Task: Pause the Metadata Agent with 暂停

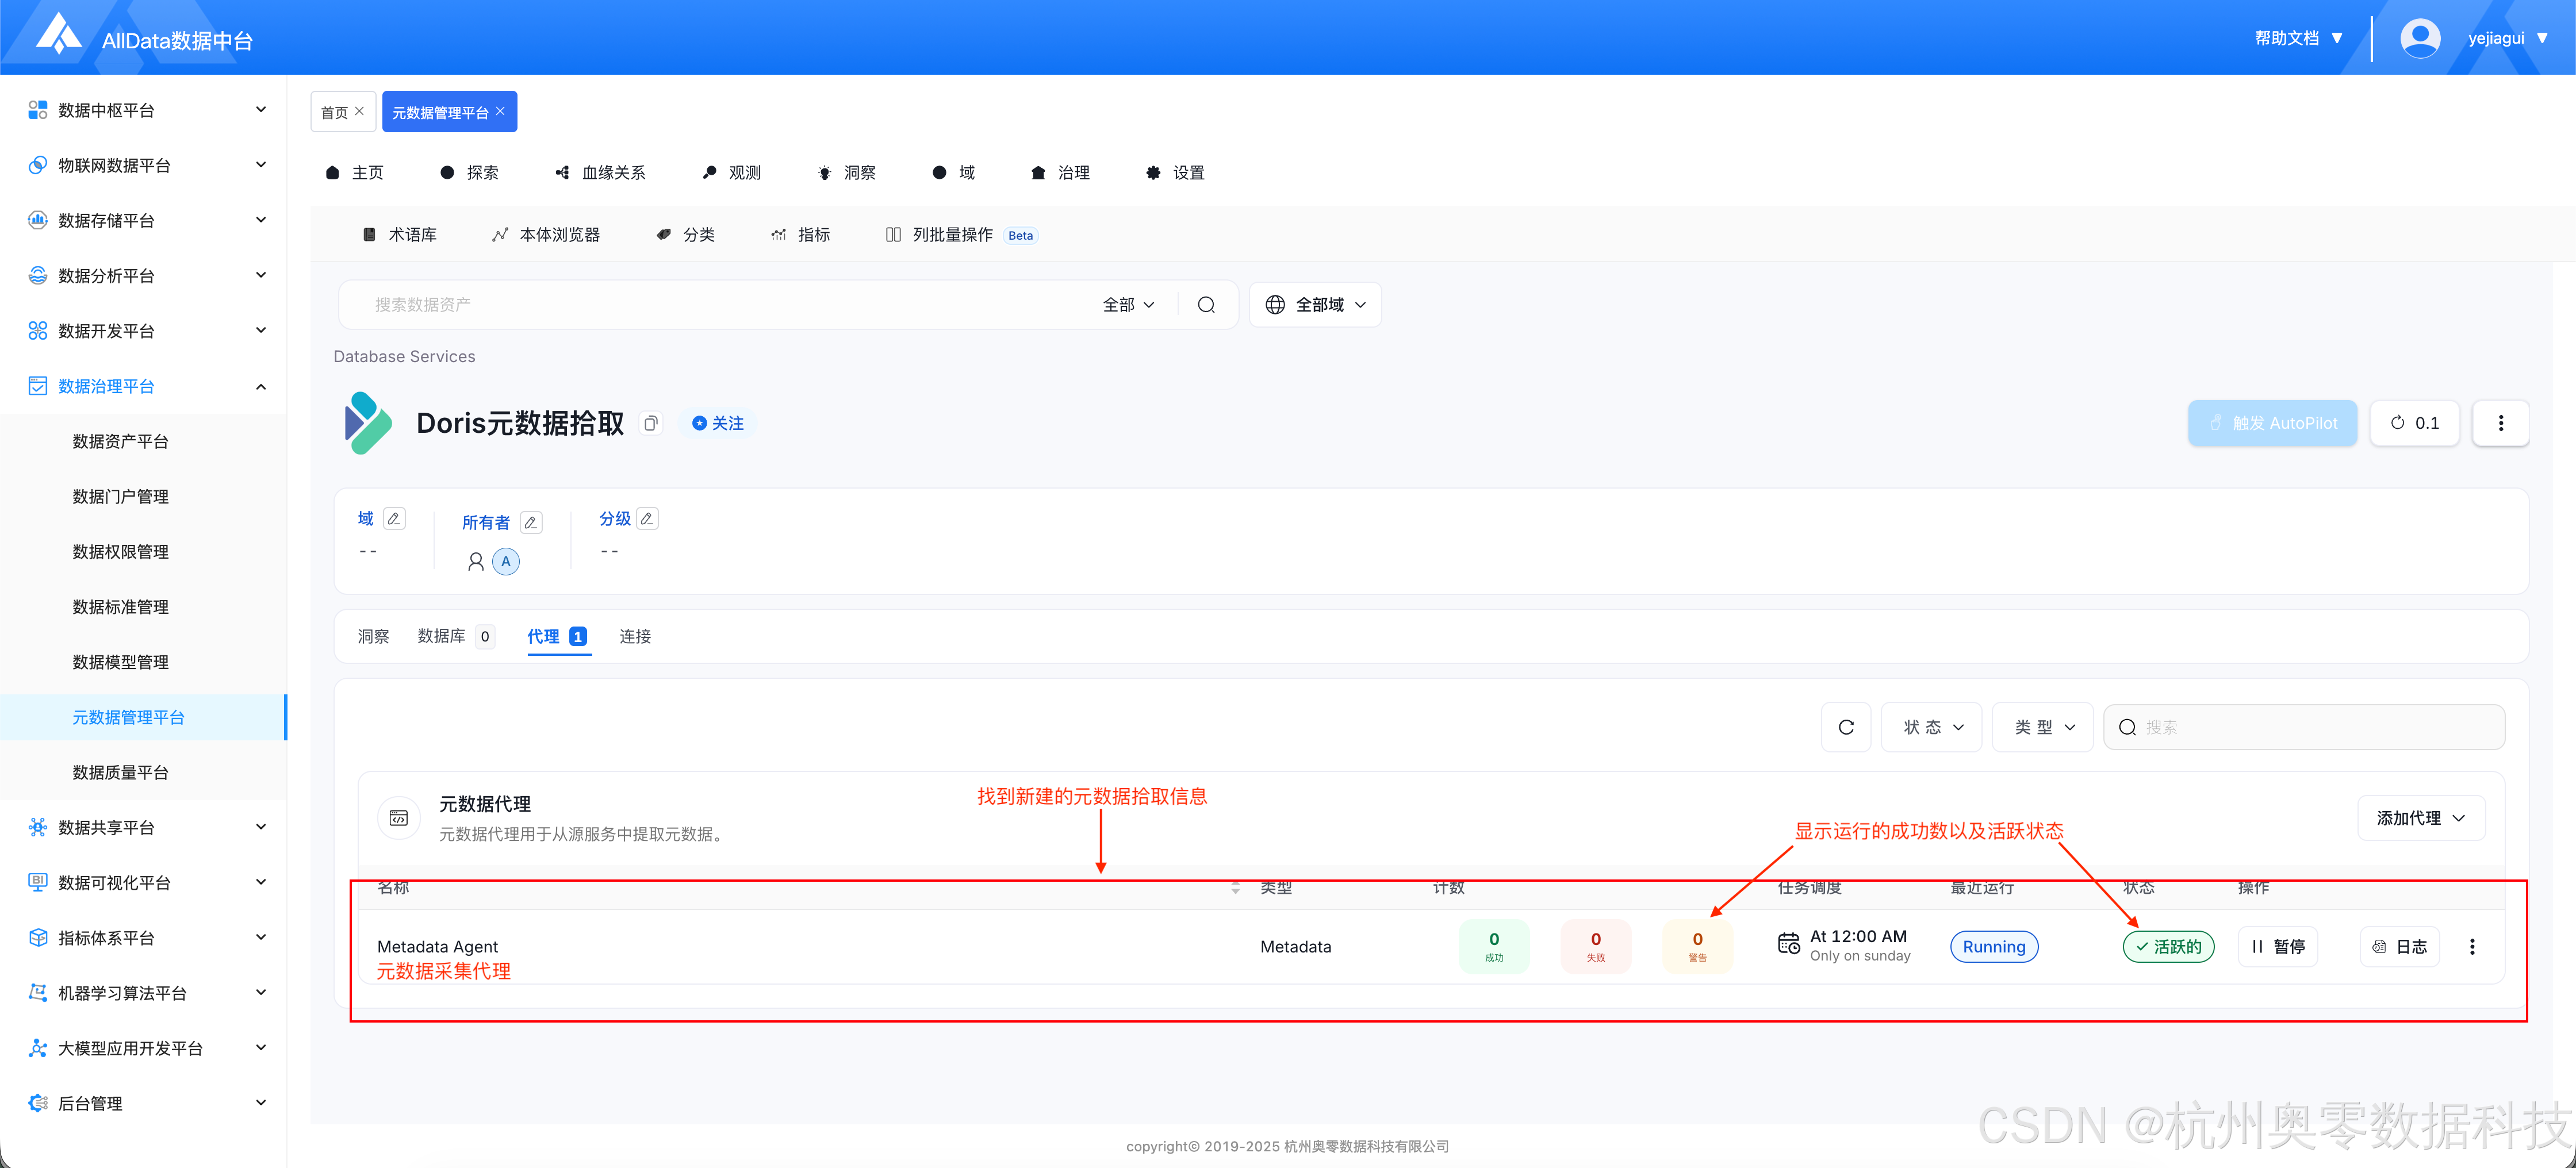Action: (x=2277, y=946)
